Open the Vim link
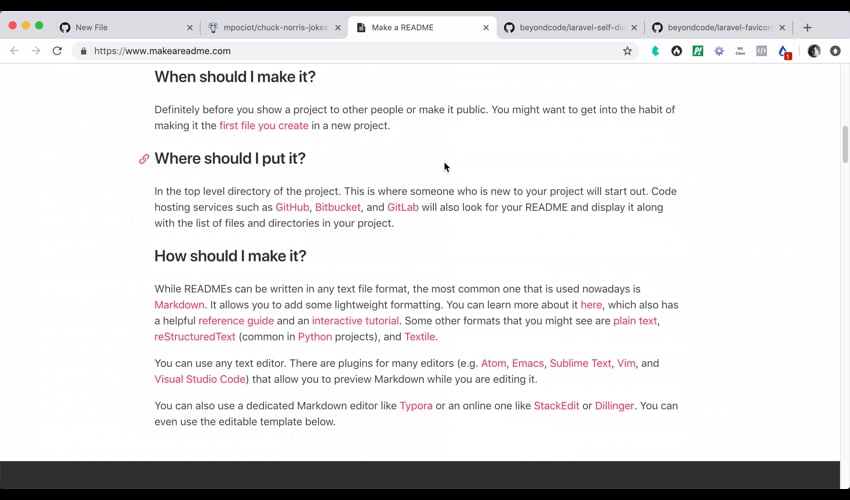Viewport: 850px width, 500px height. pos(626,363)
